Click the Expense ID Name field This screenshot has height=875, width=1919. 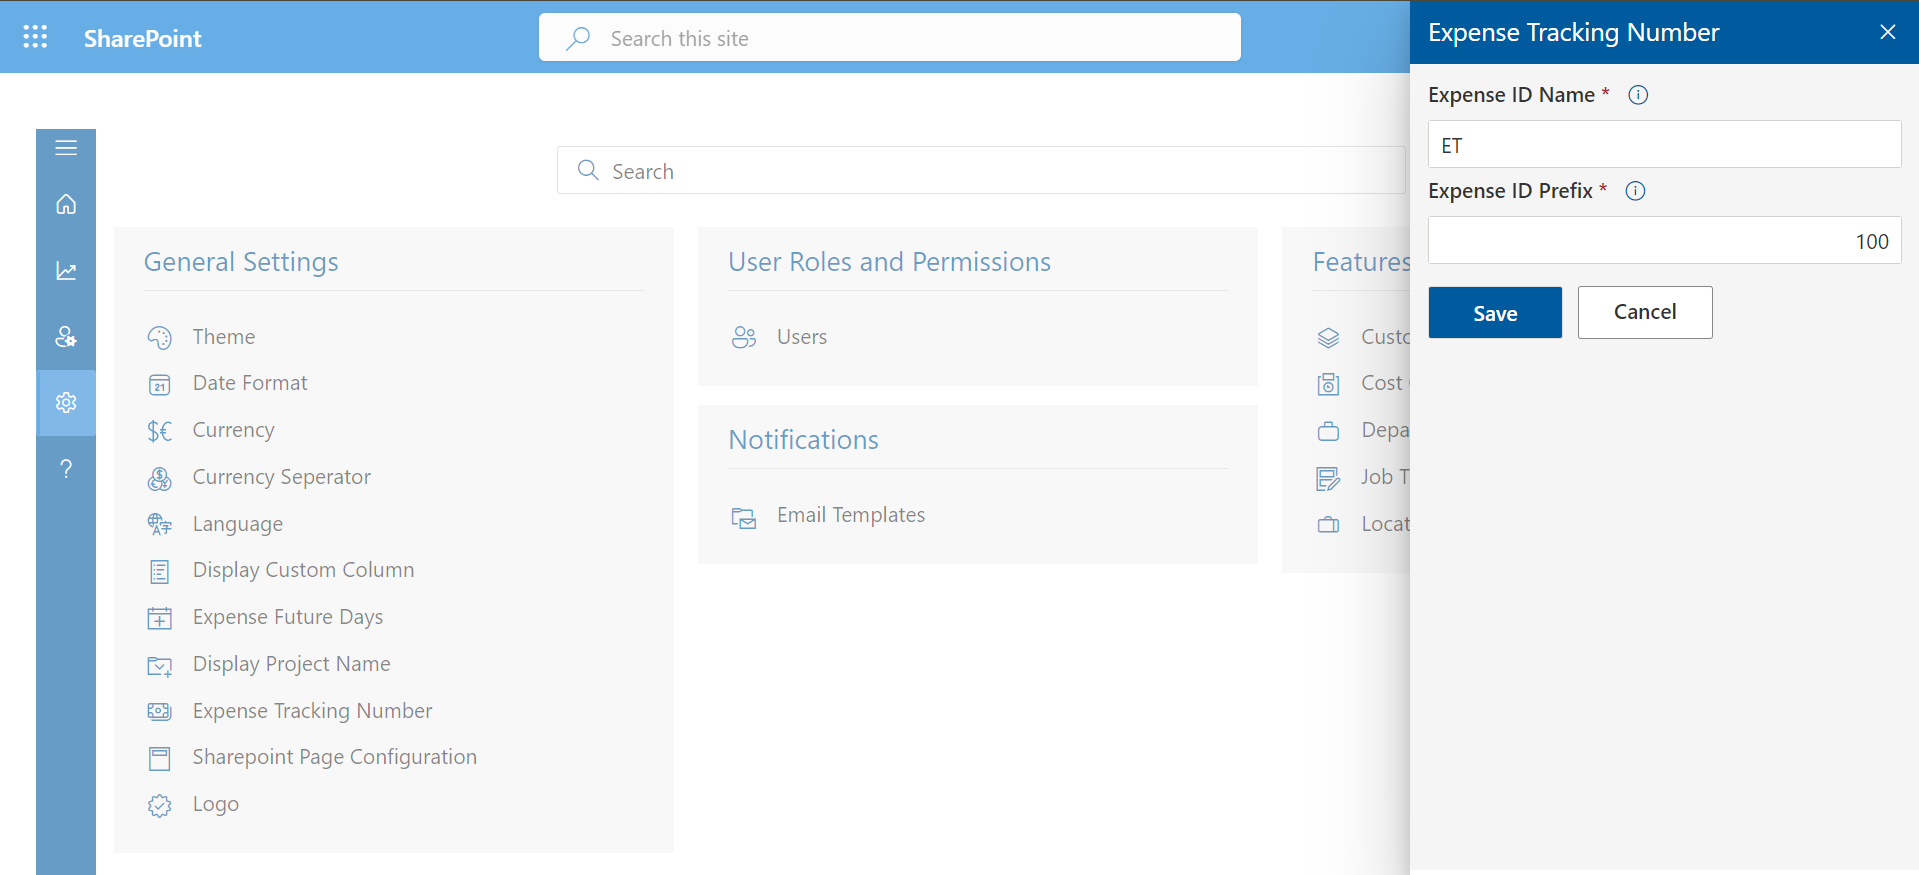1664,144
